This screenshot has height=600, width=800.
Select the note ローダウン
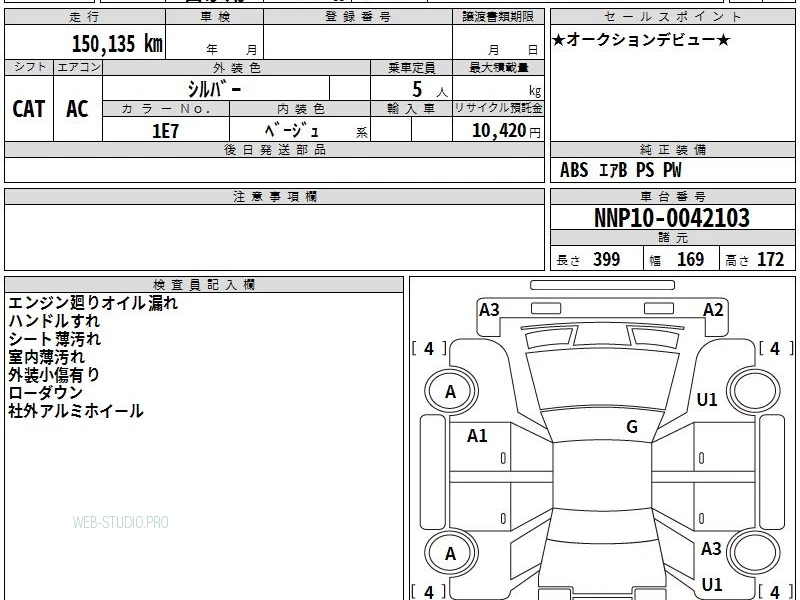(45, 392)
